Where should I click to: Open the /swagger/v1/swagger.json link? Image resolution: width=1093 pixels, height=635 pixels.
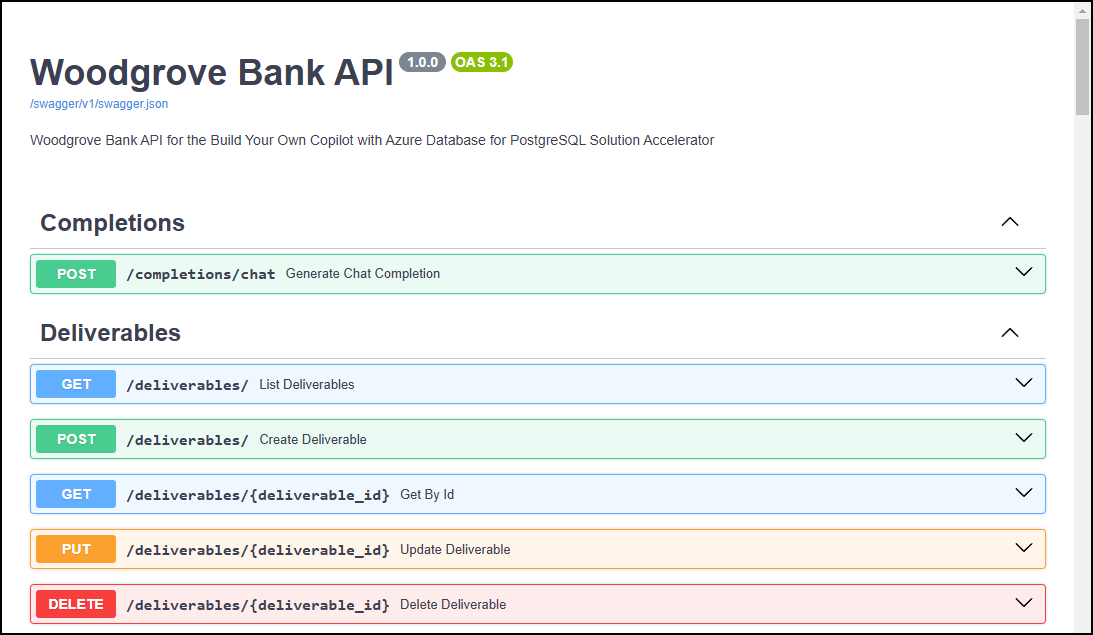tap(99, 104)
